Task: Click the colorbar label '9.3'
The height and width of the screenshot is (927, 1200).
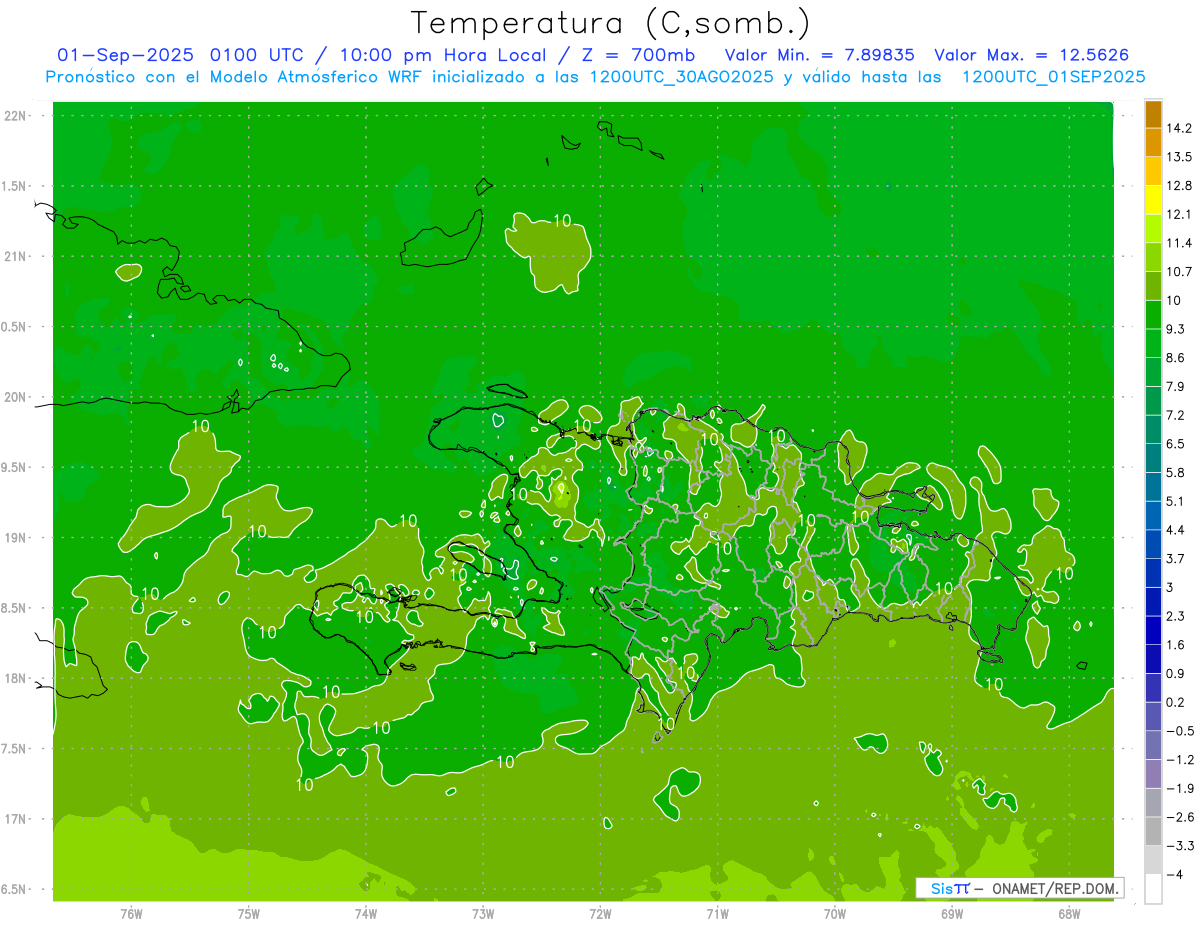Action: 1176,329
